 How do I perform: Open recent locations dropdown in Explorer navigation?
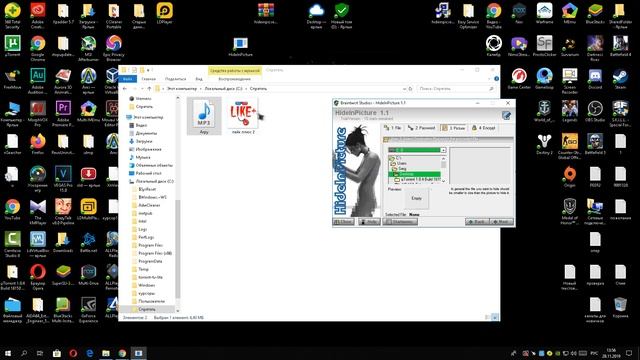coord(142,89)
